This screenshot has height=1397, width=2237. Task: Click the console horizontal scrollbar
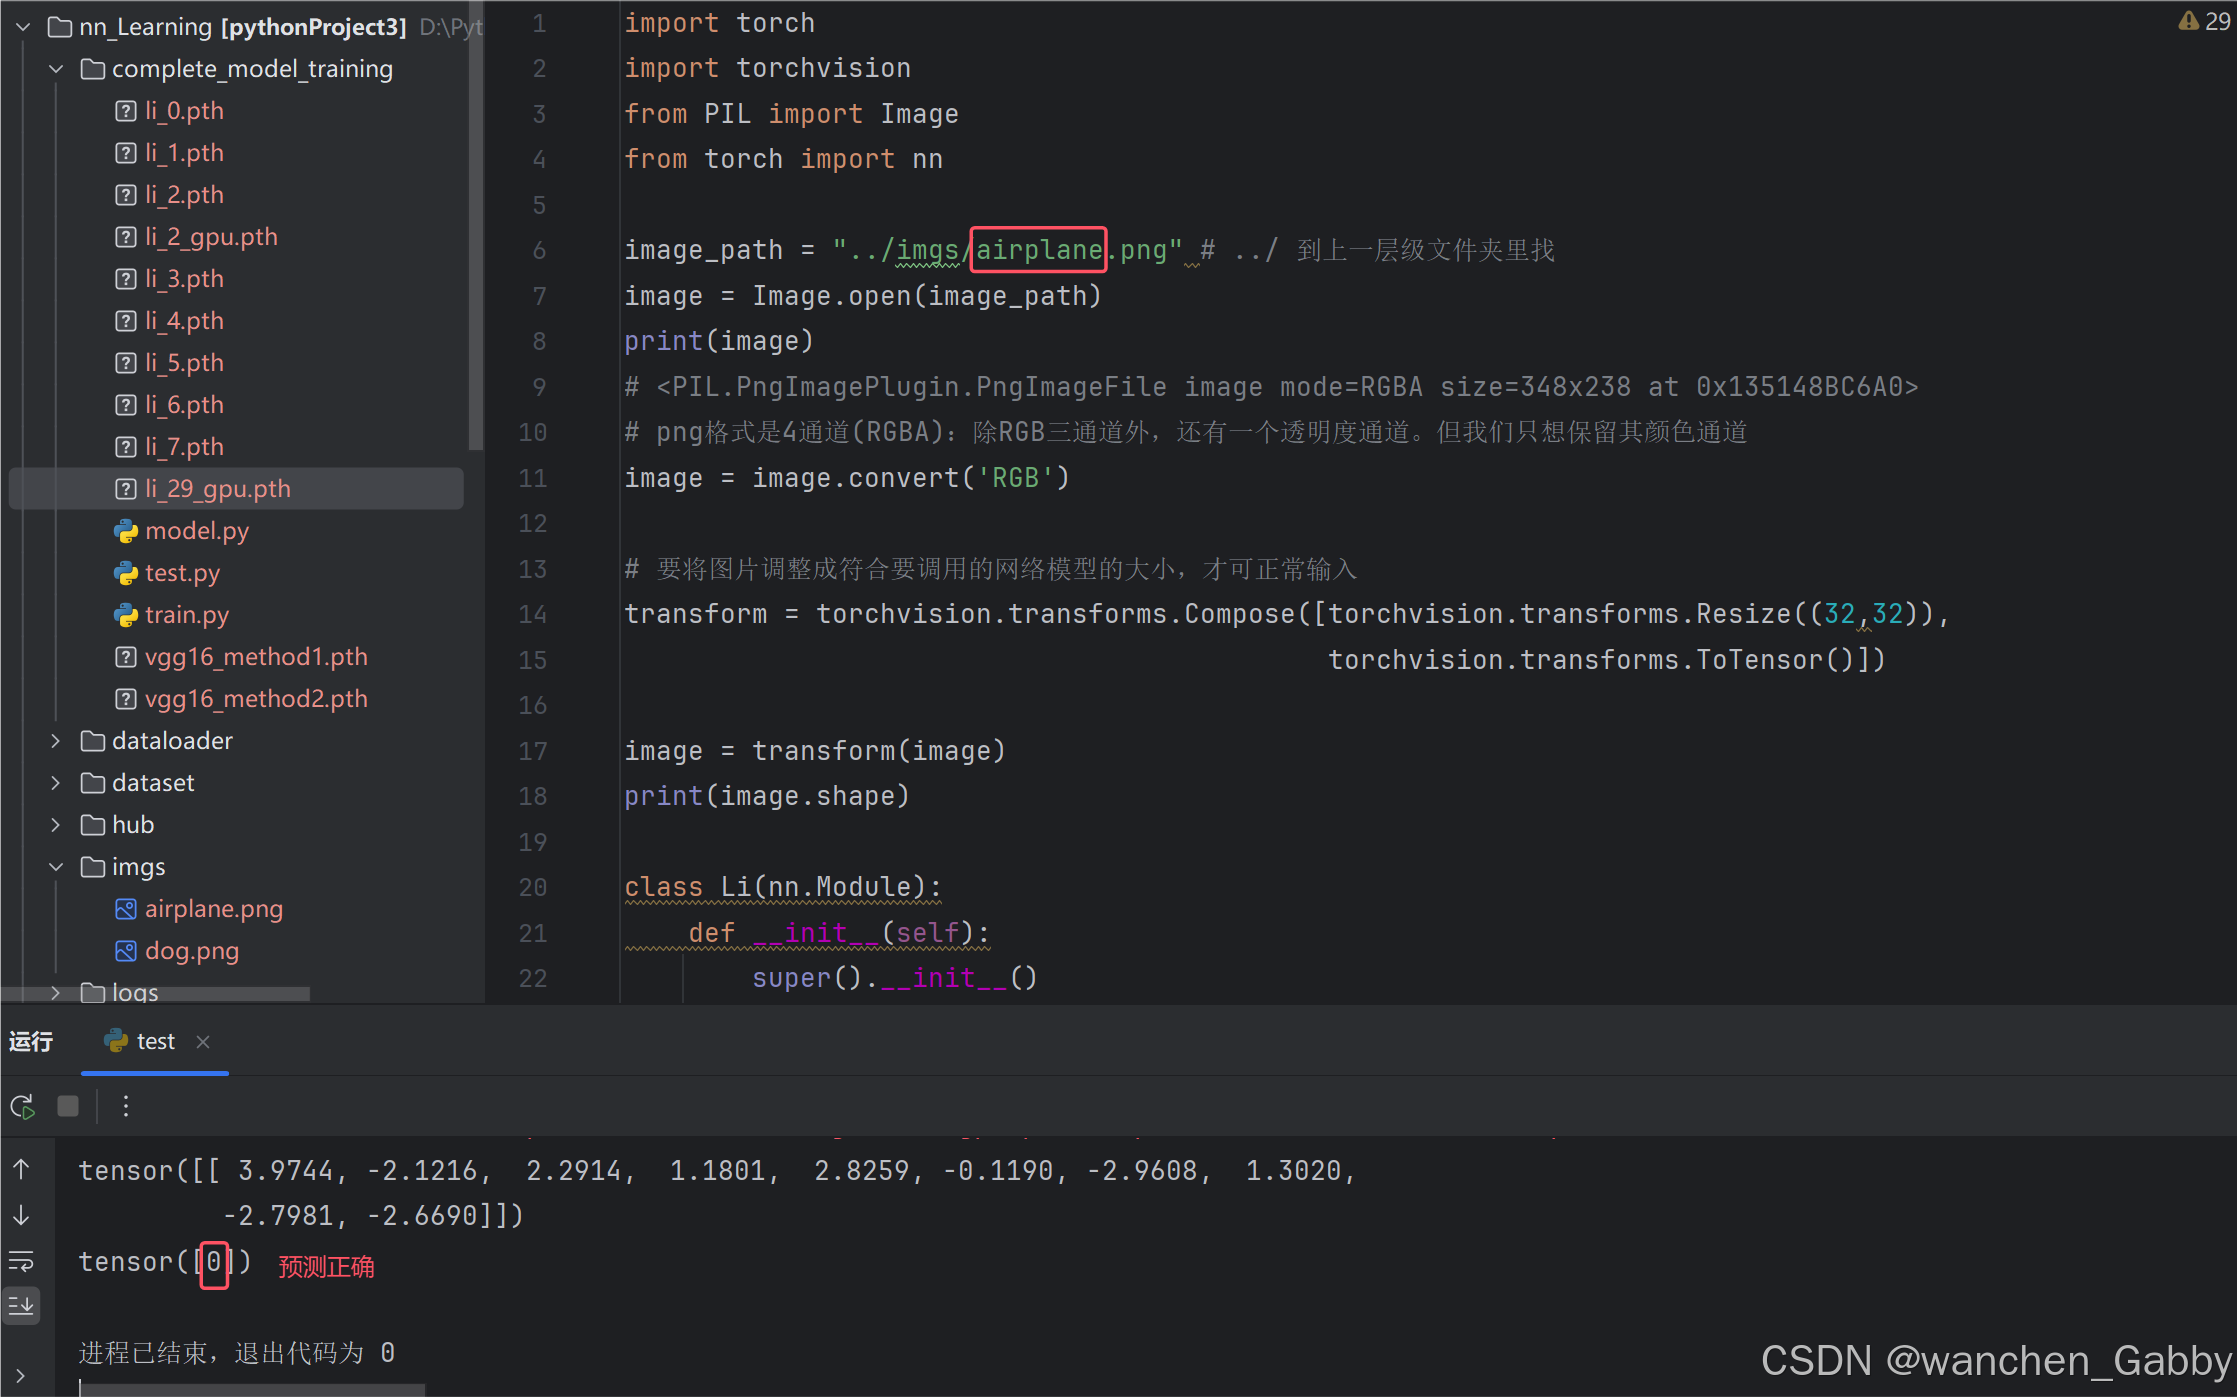click(x=252, y=1390)
